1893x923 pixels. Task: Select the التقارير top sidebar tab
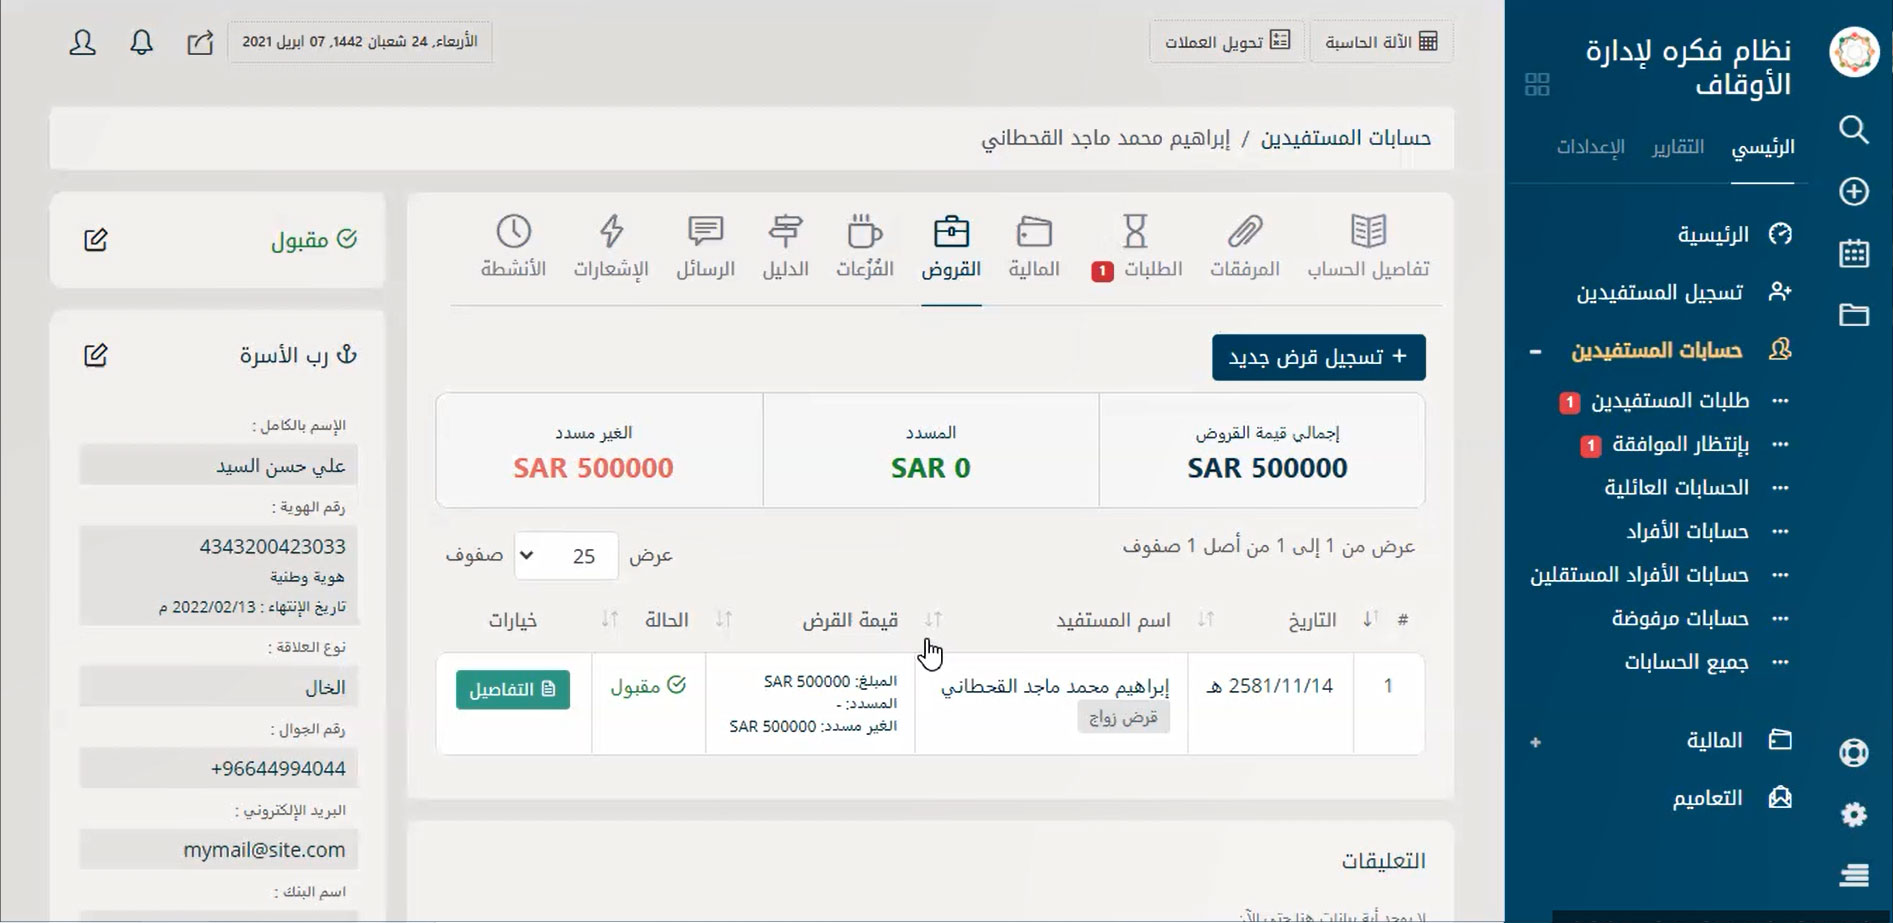1677,147
